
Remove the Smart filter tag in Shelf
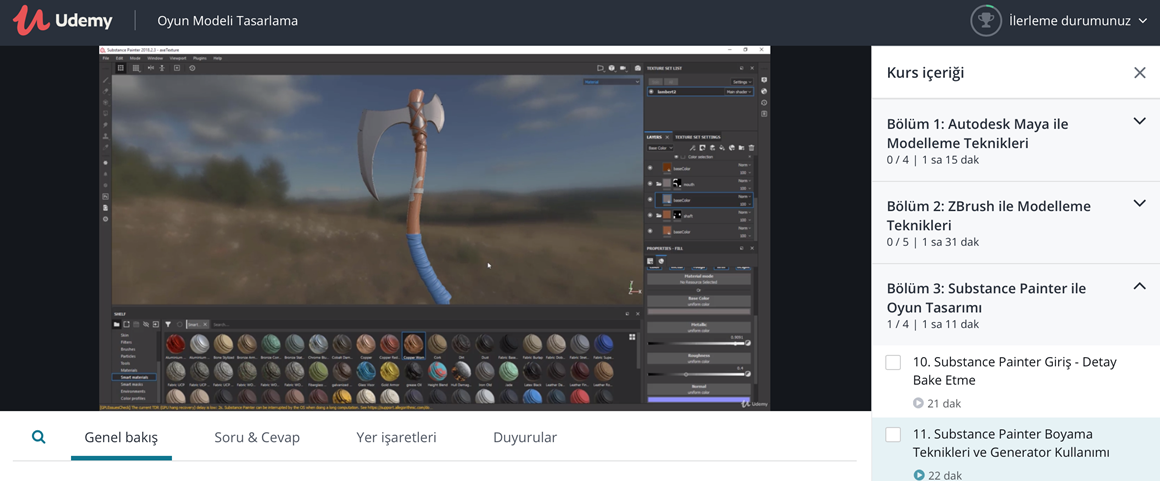click(x=205, y=324)
